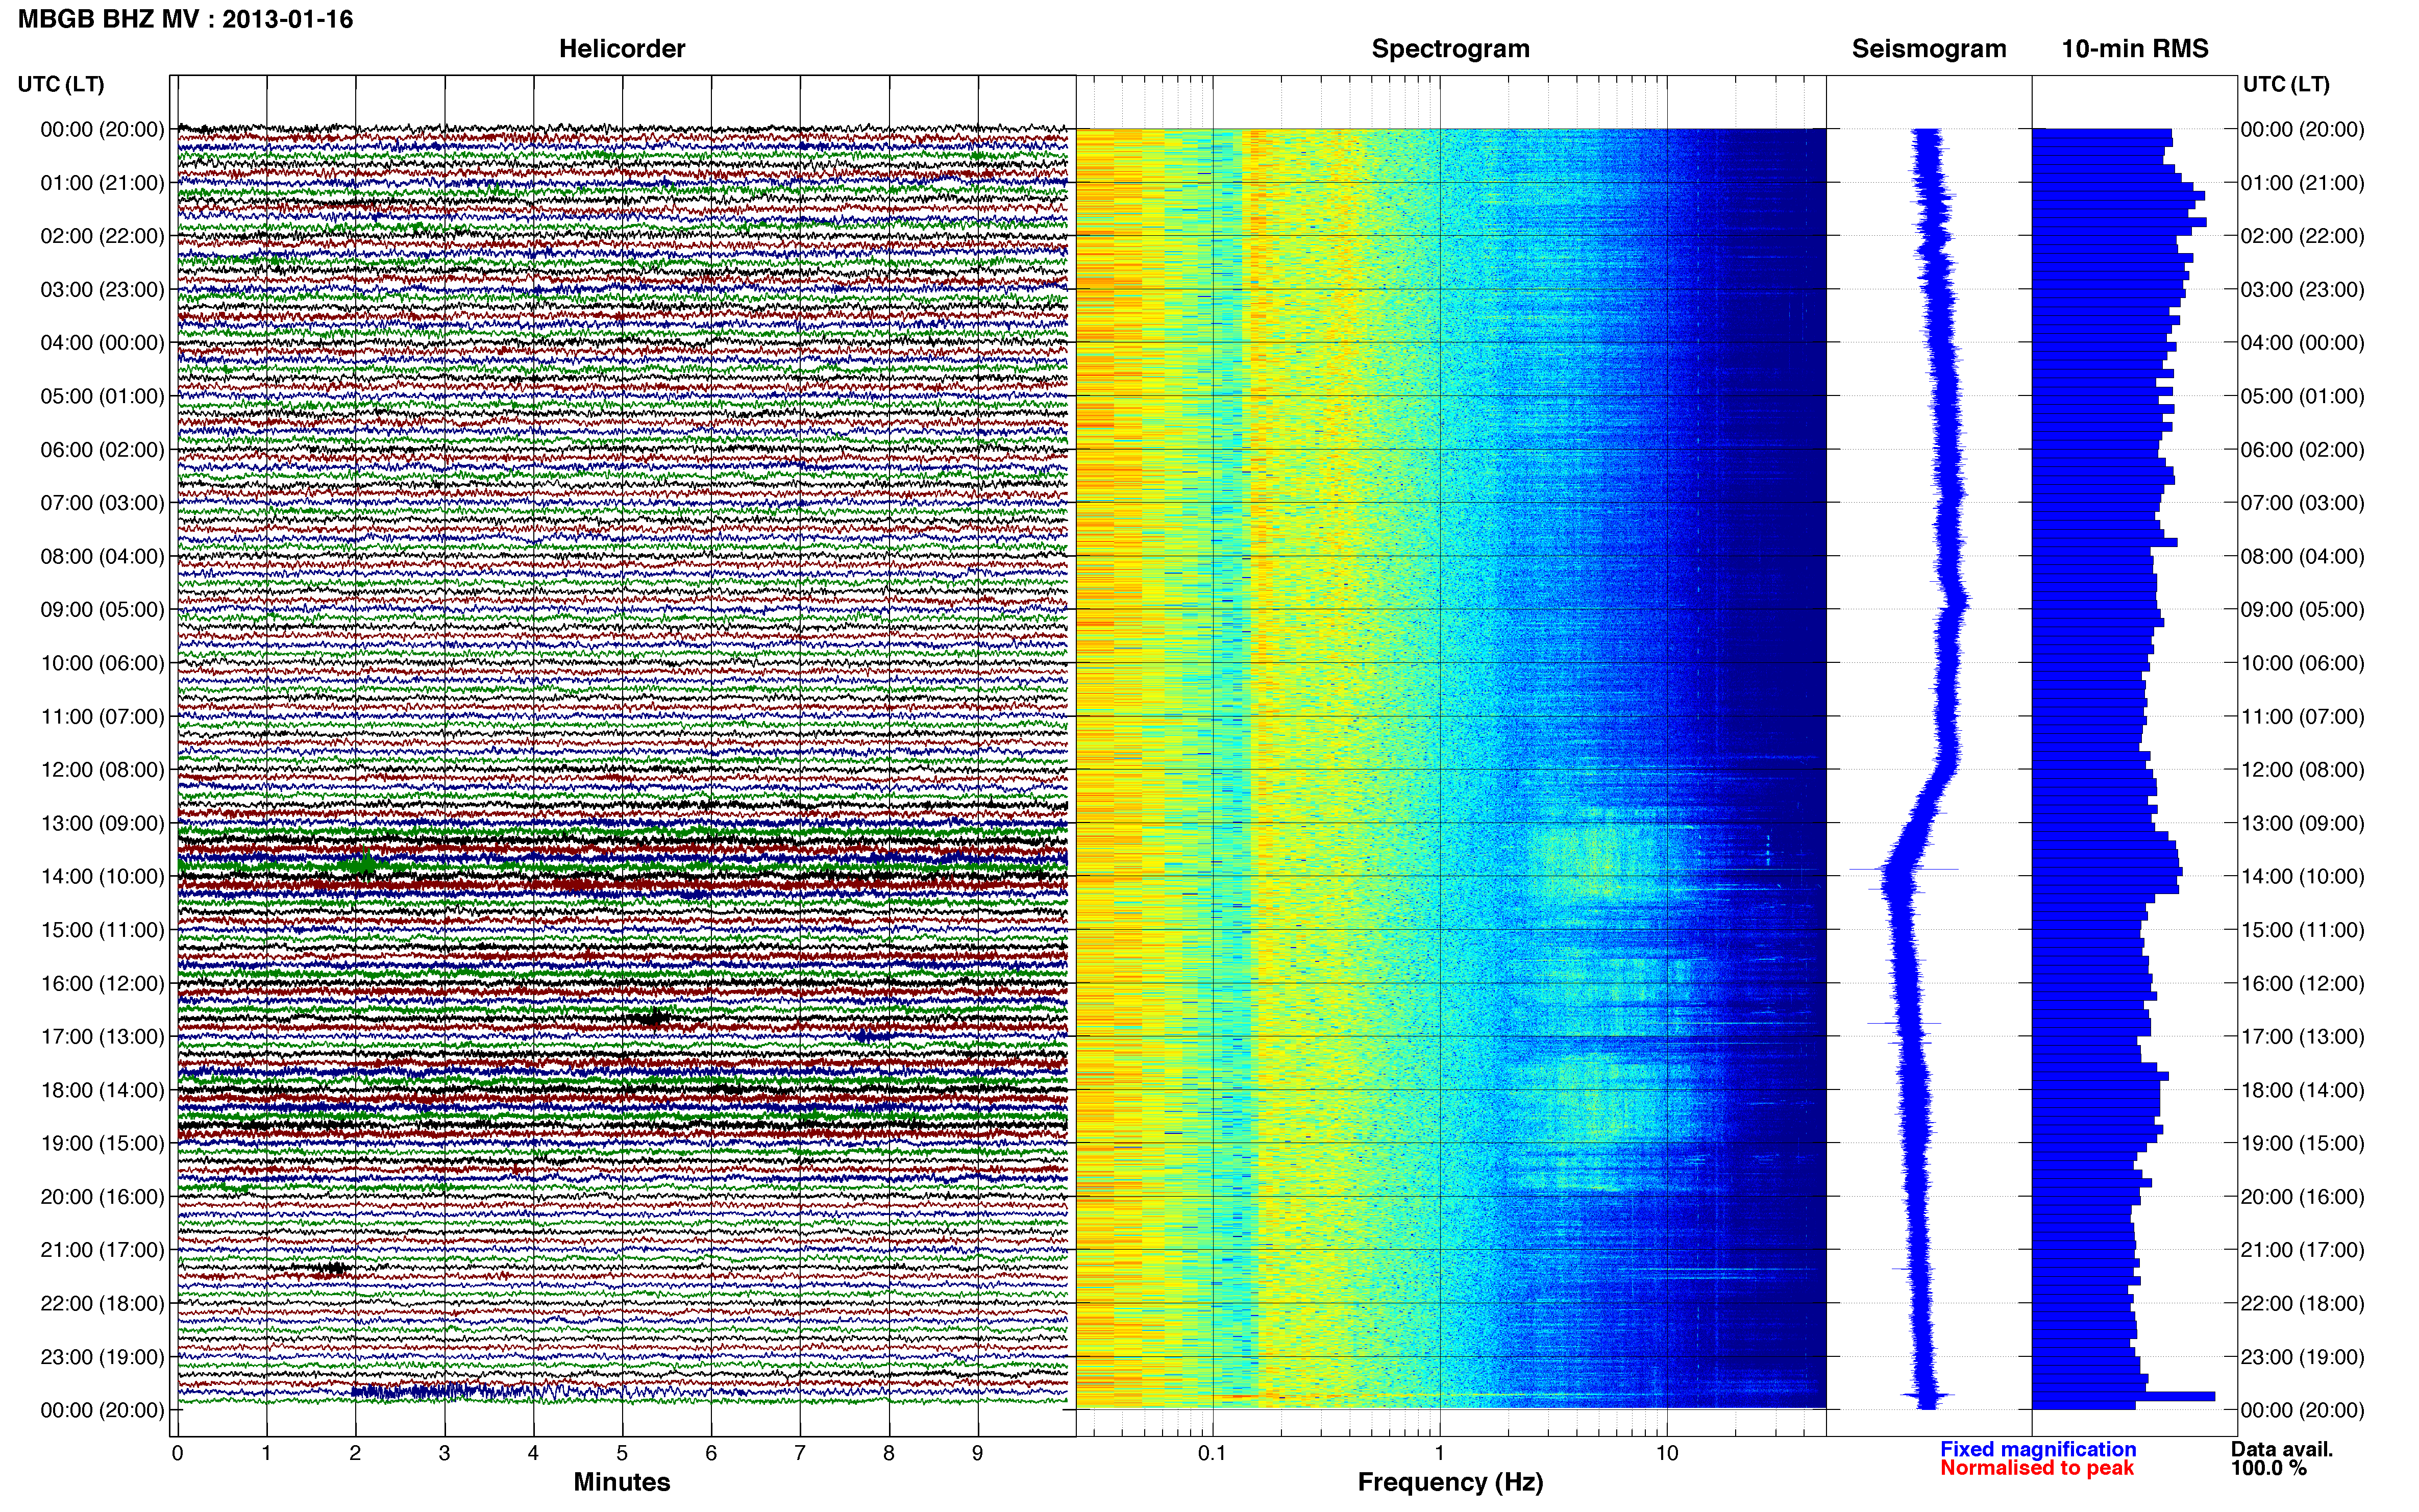Click the peak RMS bar near 02:00
Viewport: 2419px width, 1512px height.
pyautogui.click(x=2119, y=222)
